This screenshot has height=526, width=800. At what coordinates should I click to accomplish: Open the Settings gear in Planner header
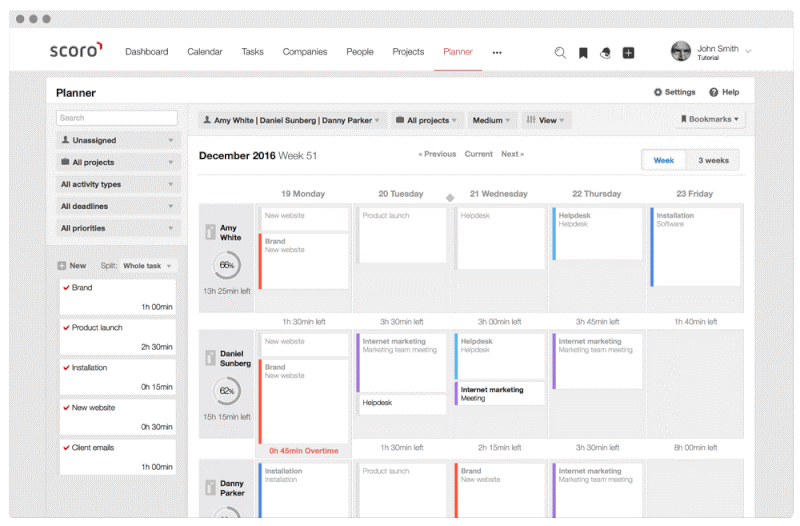[x=658, y=92]
